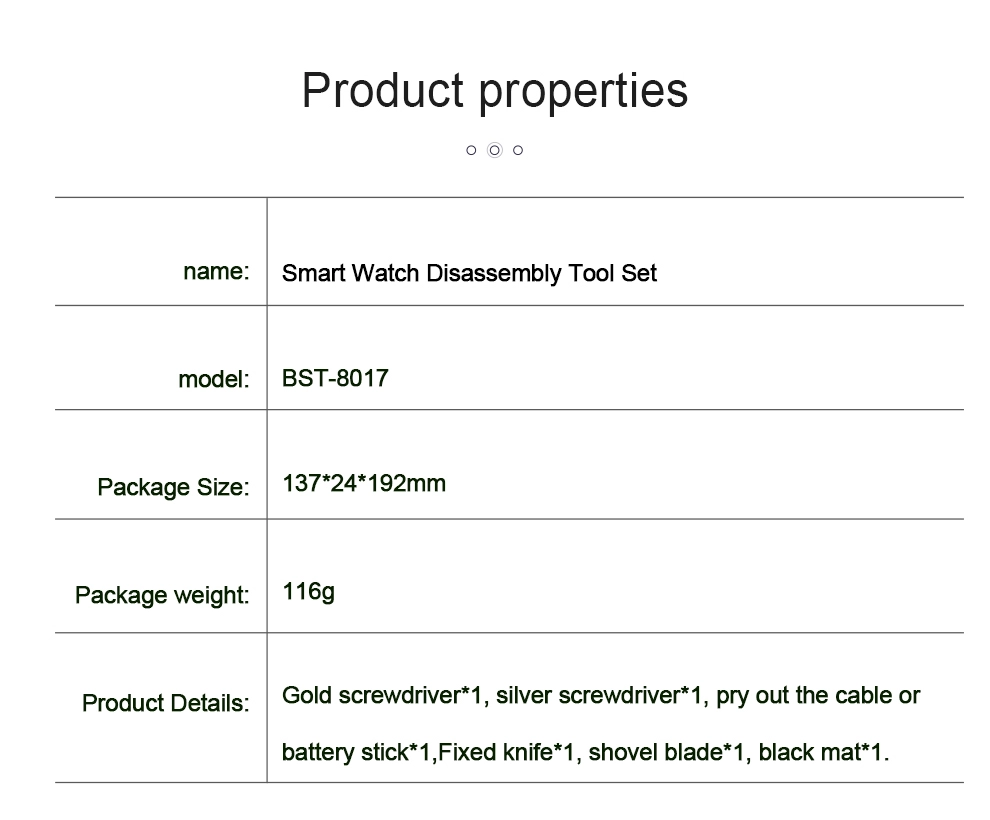Select Smart Watch Disassembly Tool Set text
The height and width of the screenshot is (820, 990).
[469, 273]
